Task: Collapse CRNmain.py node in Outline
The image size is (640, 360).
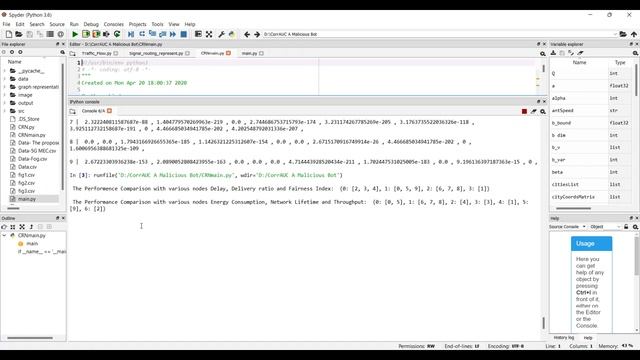Action: coord(4,236)
